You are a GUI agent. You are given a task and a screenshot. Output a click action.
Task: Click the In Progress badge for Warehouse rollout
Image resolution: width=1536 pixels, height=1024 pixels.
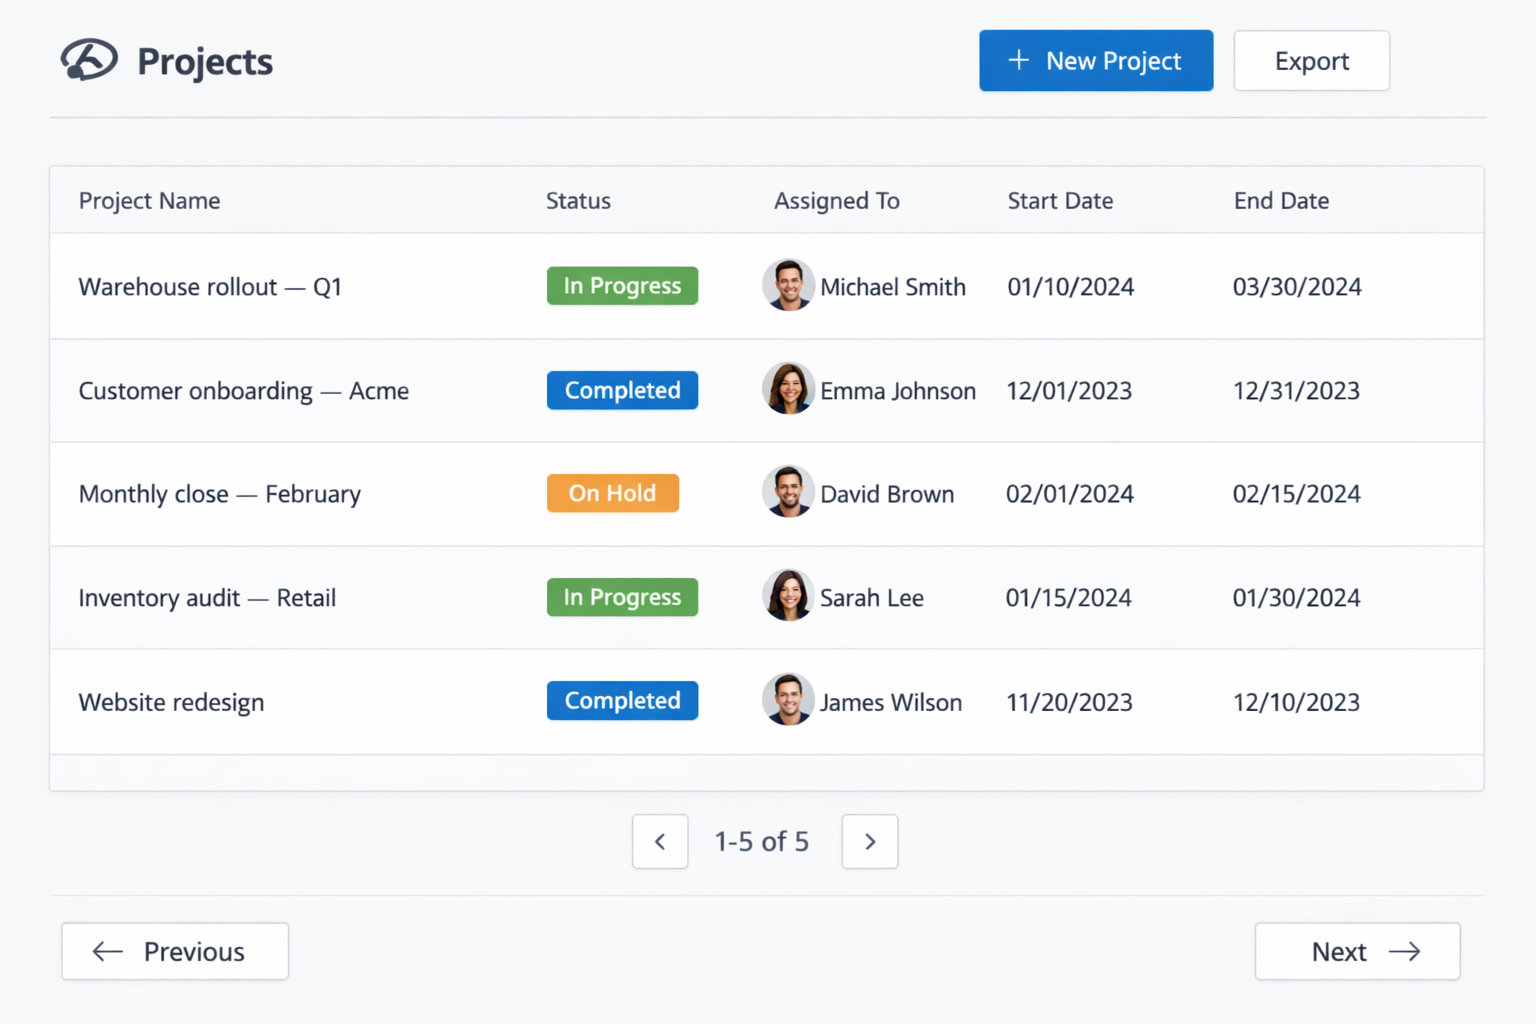pyautogui.click(x=622, y=285)
